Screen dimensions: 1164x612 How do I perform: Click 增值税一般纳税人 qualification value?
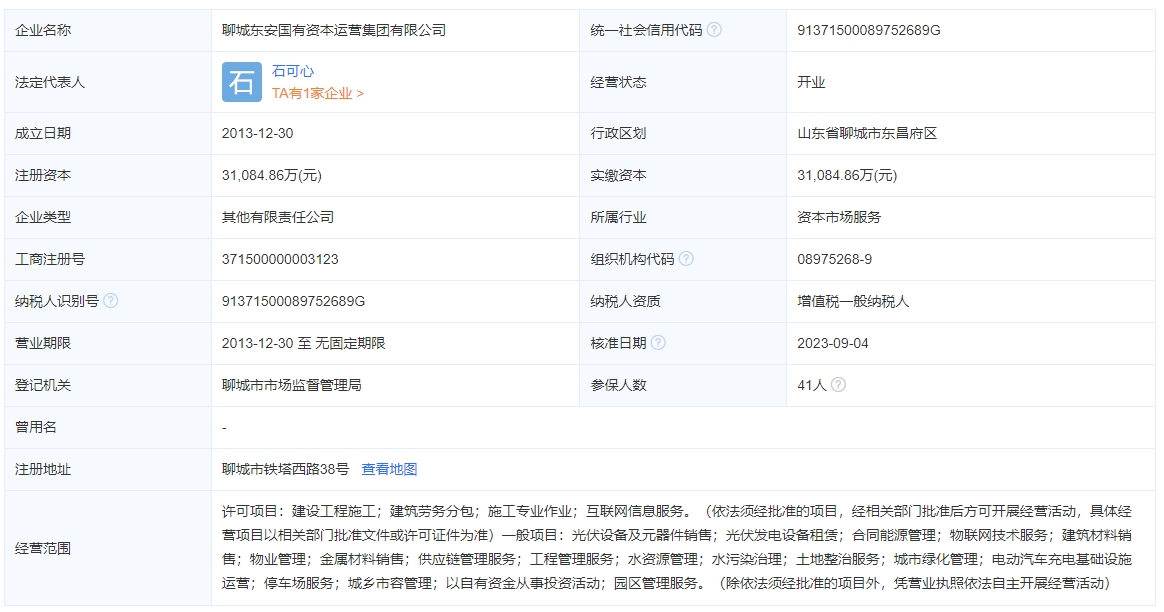click(853, 302)
